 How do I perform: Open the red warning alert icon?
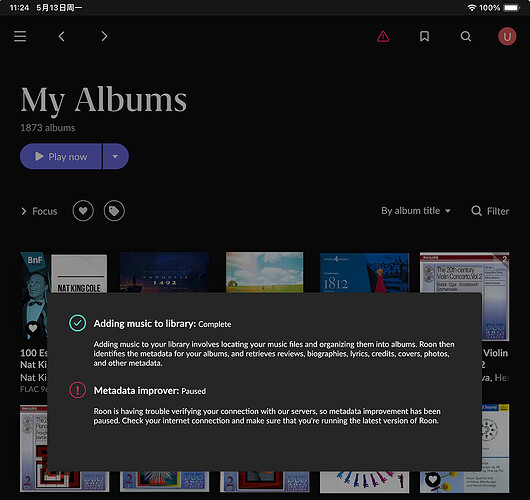click(383, 36)
